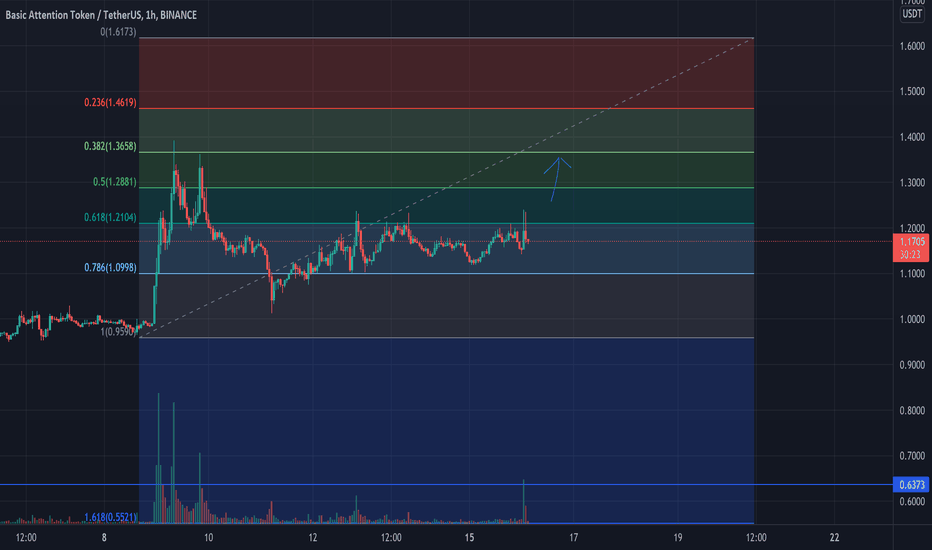Click the 1.1000 price axis value
932x550 pixels.
912,274
